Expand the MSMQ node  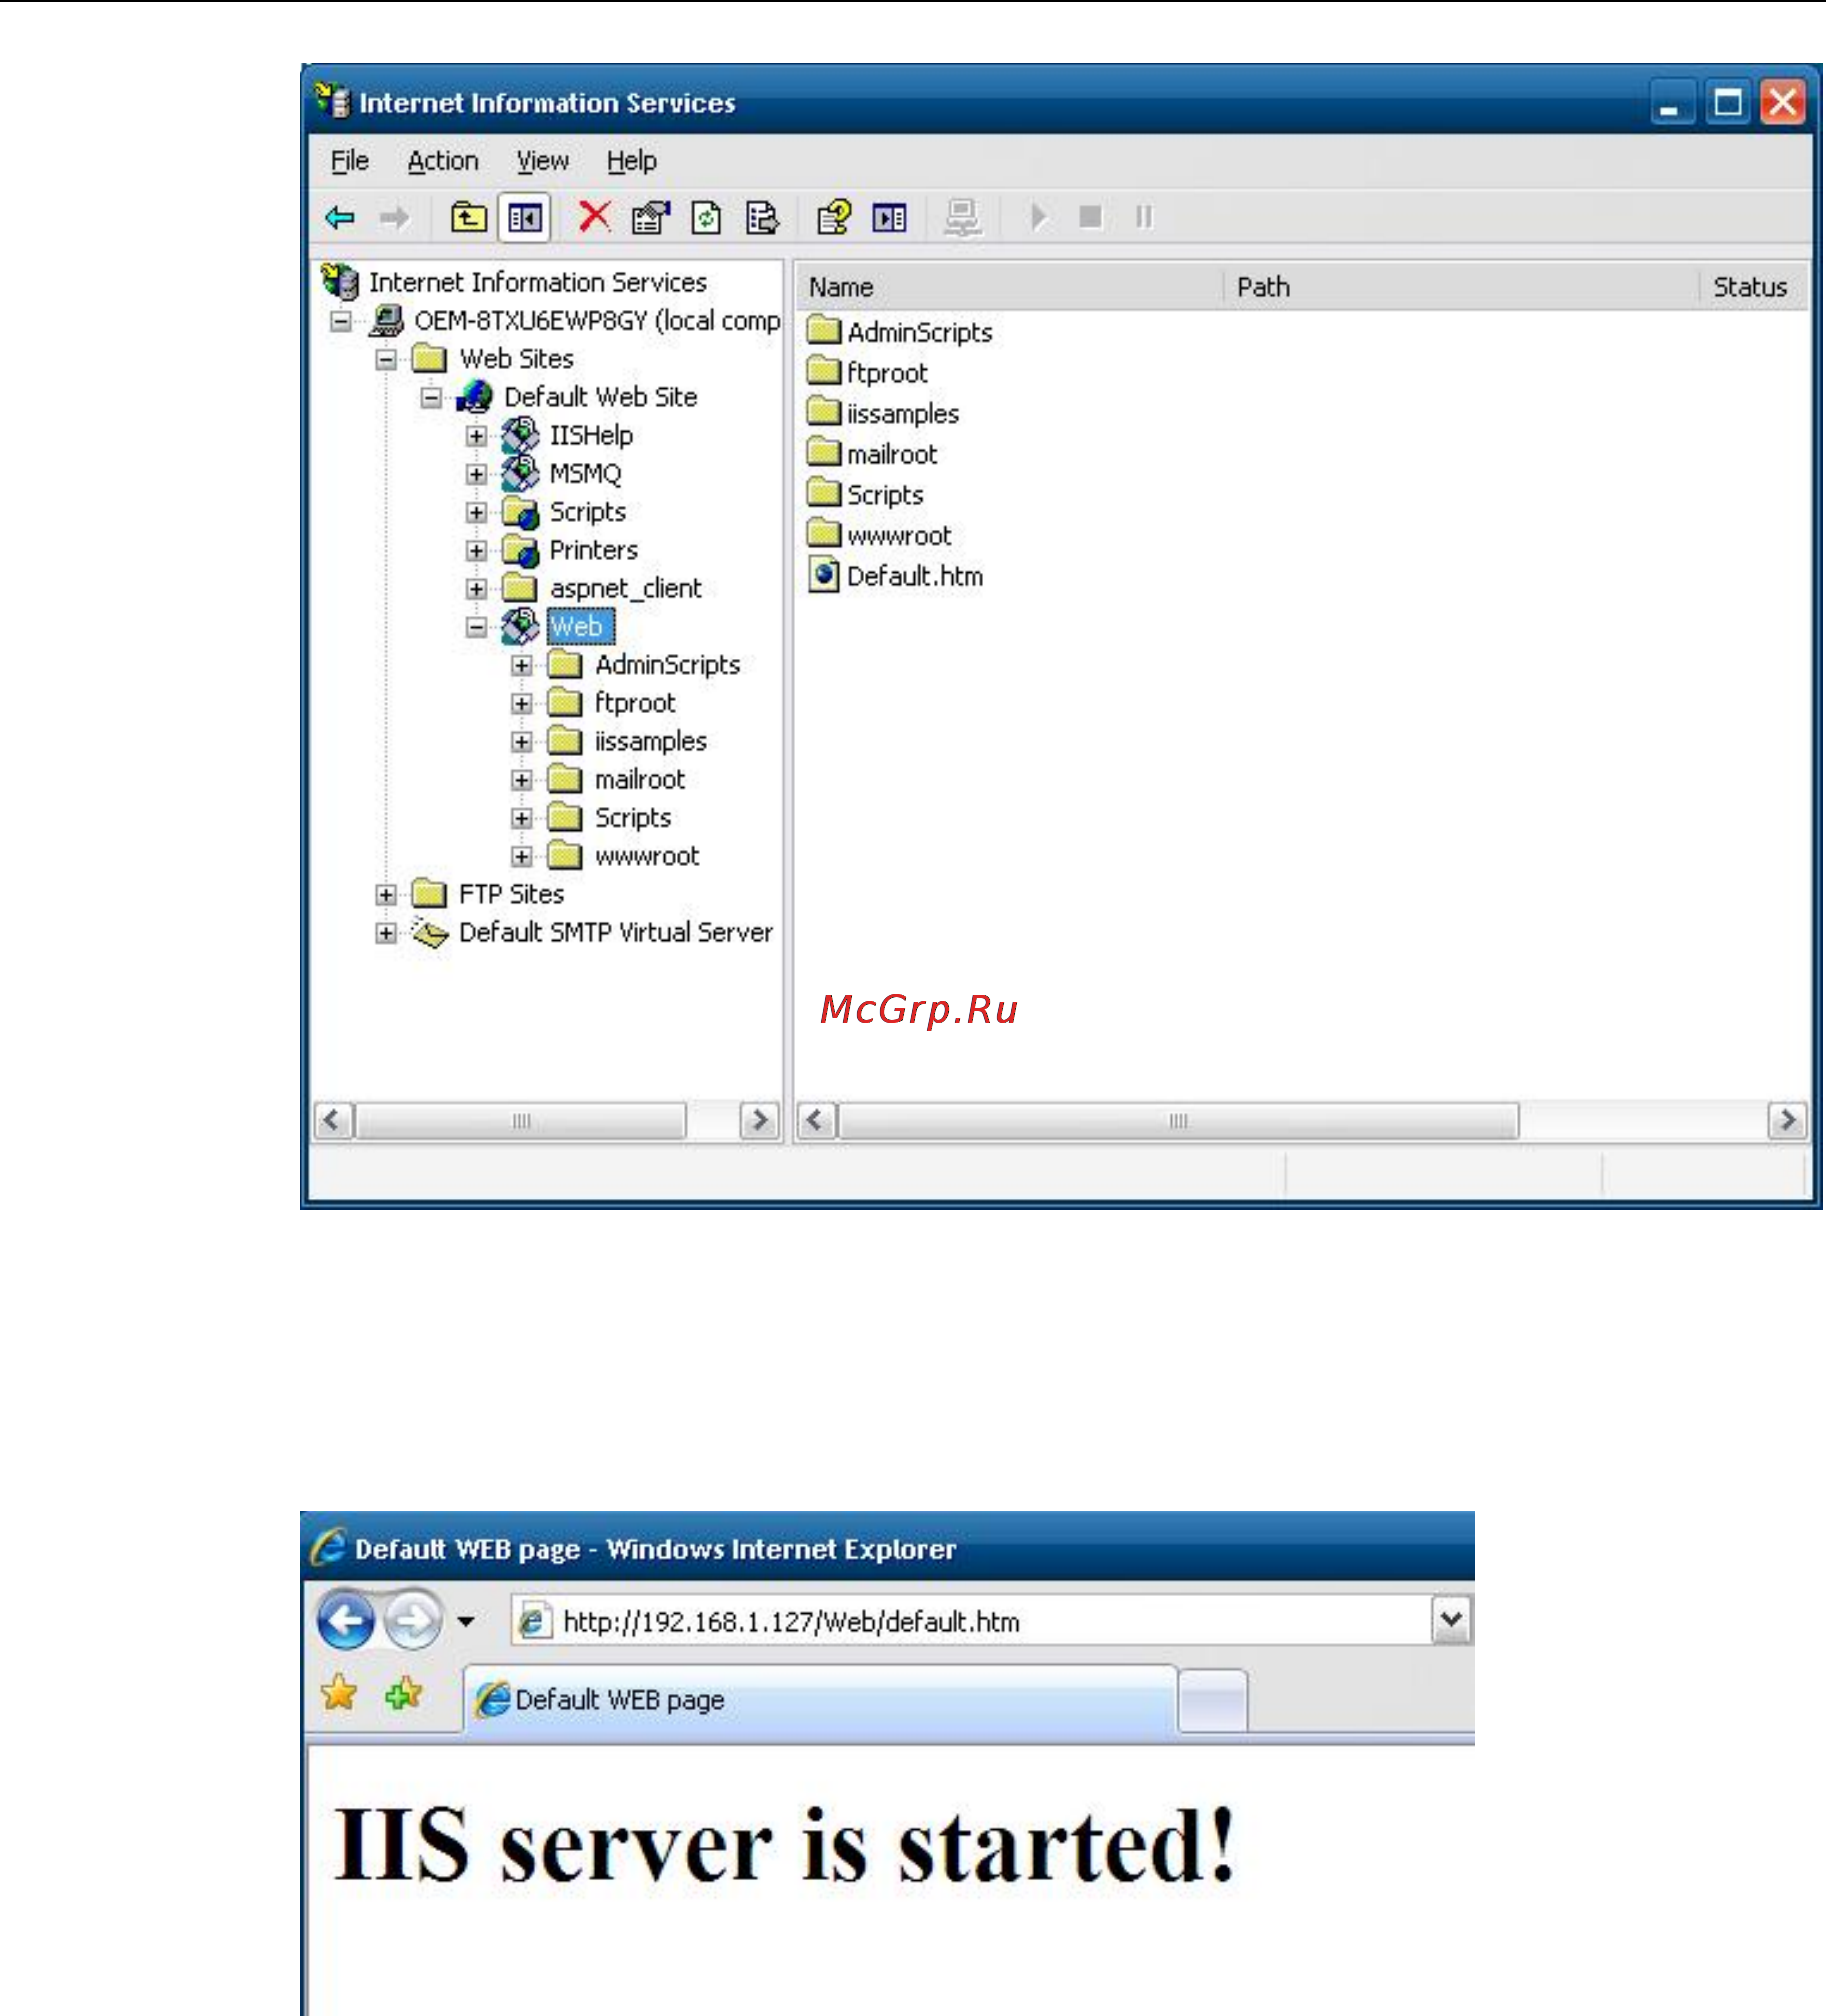pyautogui.click(x=477, y=475)
